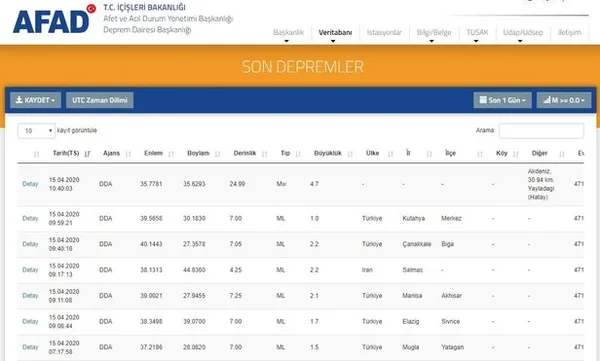Open the Son 1 Gün date range dropdown

pyautogui.click(x=502, y=100)
